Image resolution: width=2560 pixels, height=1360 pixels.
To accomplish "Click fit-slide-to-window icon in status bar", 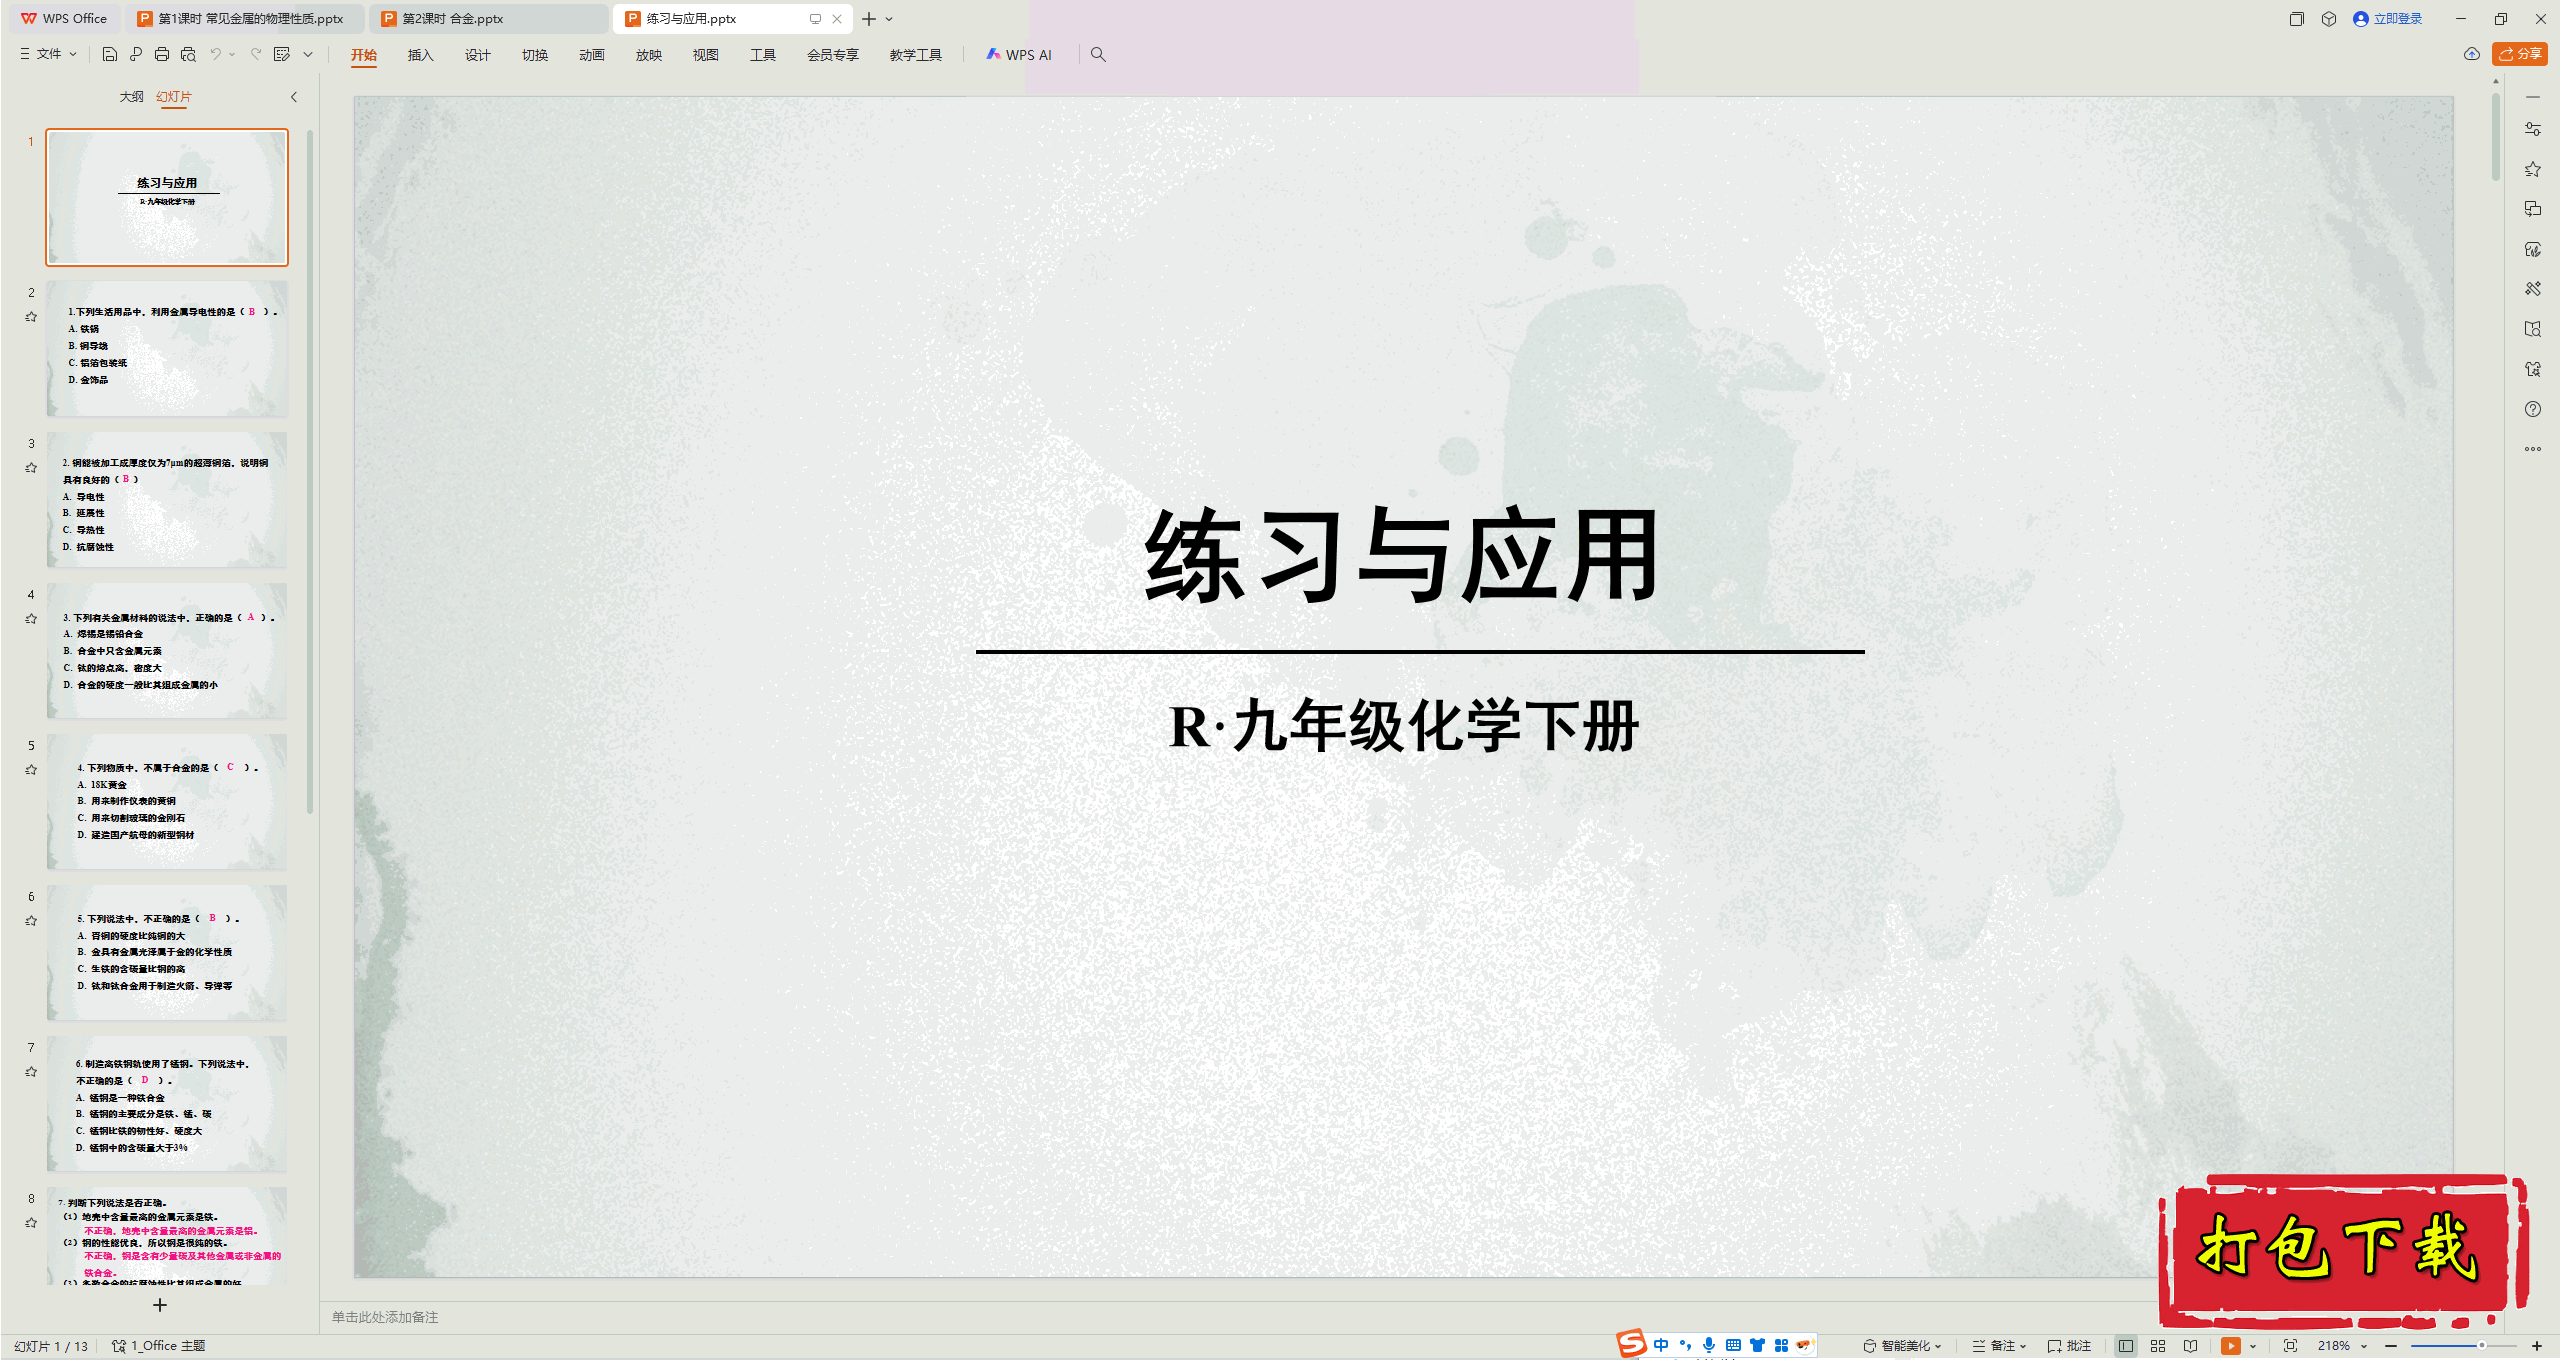I will pos(2291,1346).
